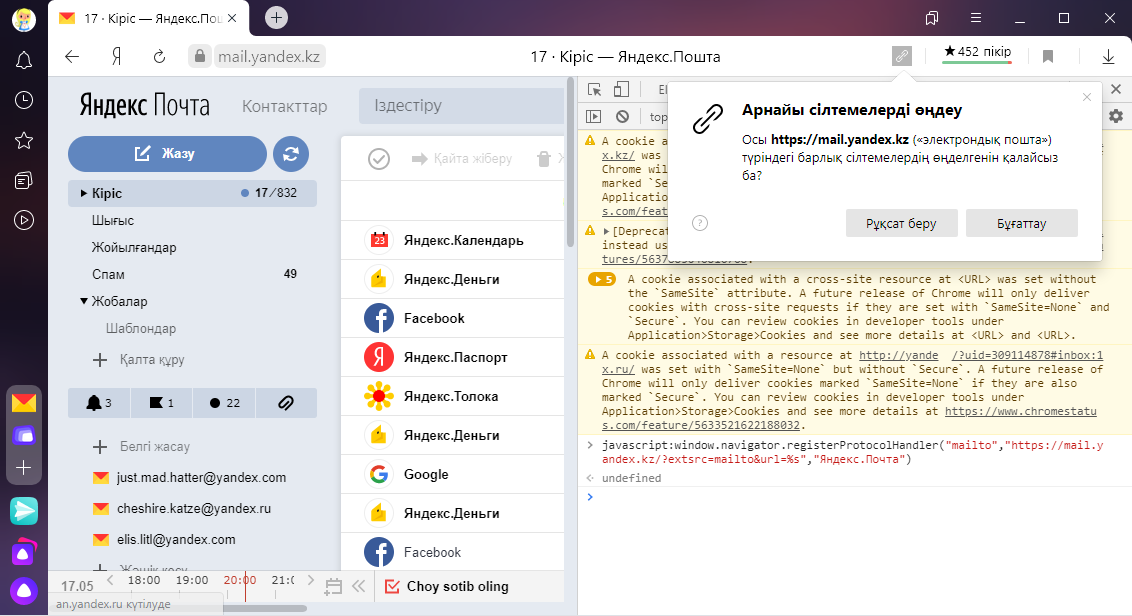Select the DevTools element inspector icon
The width and height of the screenshot is (1132, 616).
[x=595, y=90]
